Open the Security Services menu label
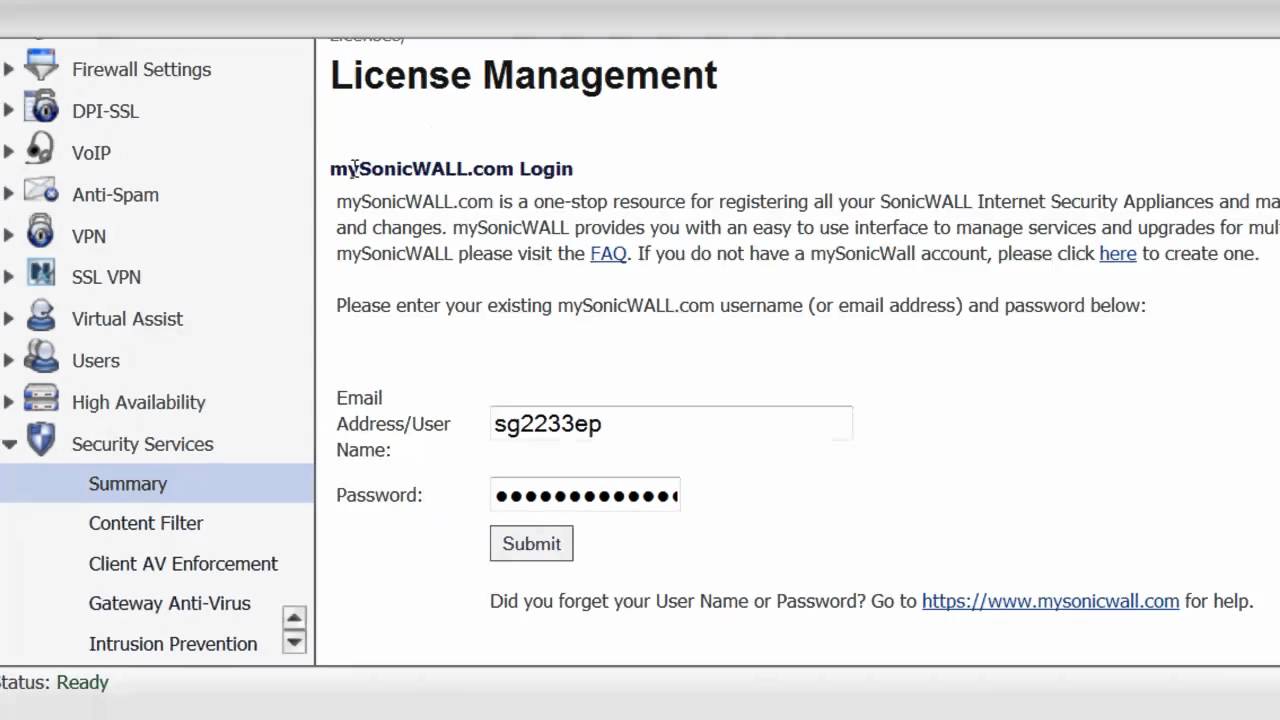Image resolution: width=1280 pixels, height=720 pixels. coord(143,444)
